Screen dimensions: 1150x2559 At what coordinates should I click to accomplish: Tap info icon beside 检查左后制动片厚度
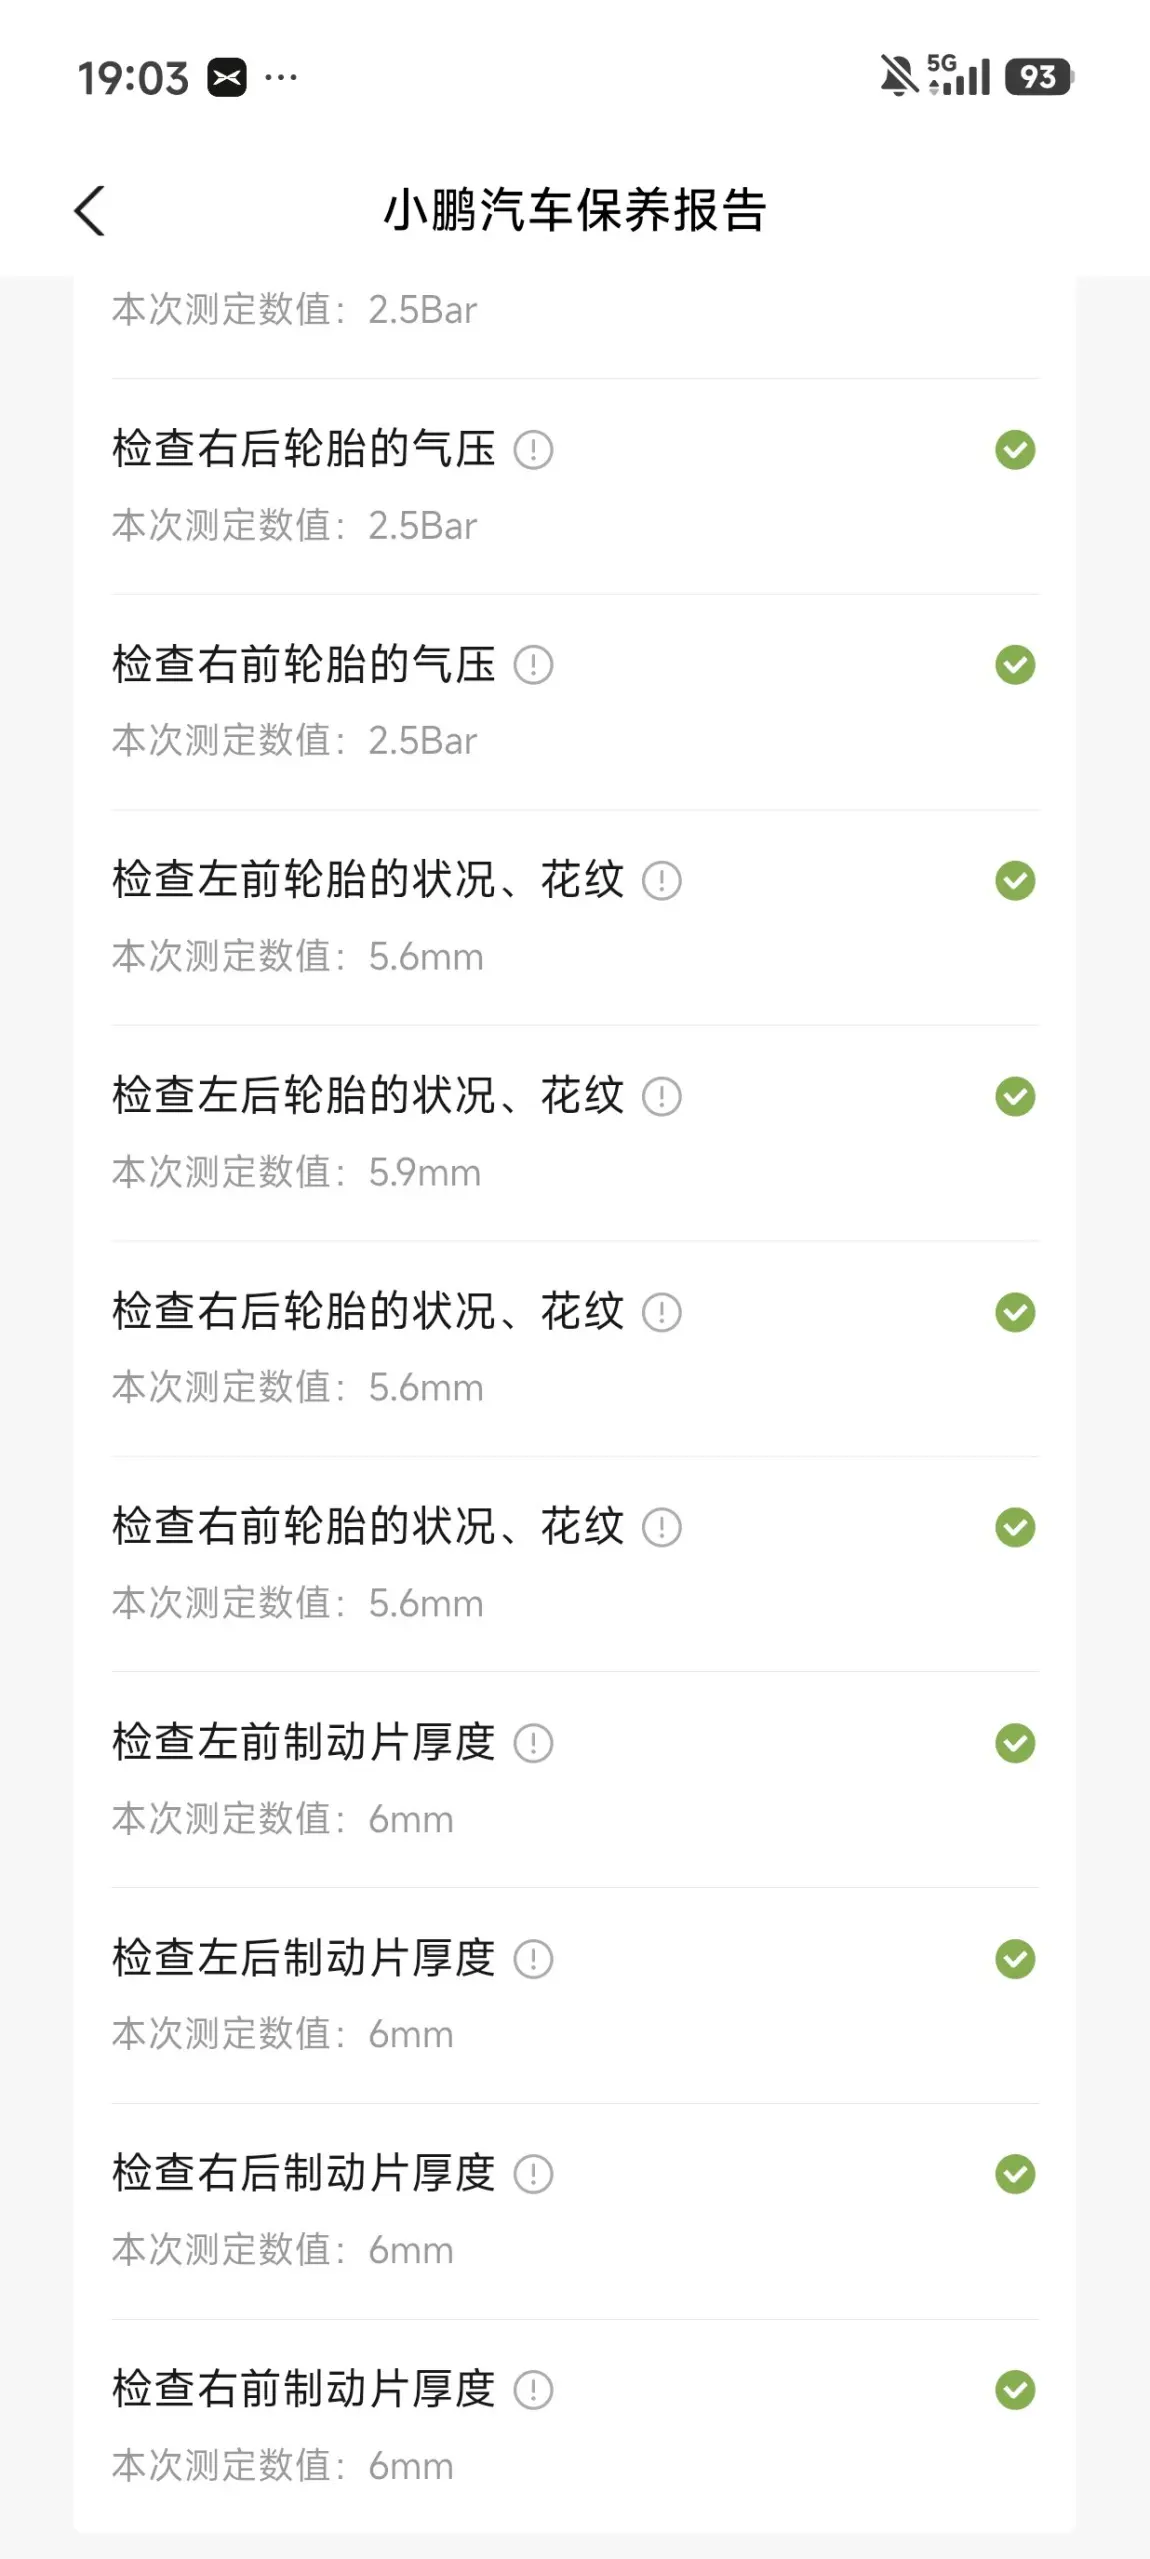[533, 1959]
